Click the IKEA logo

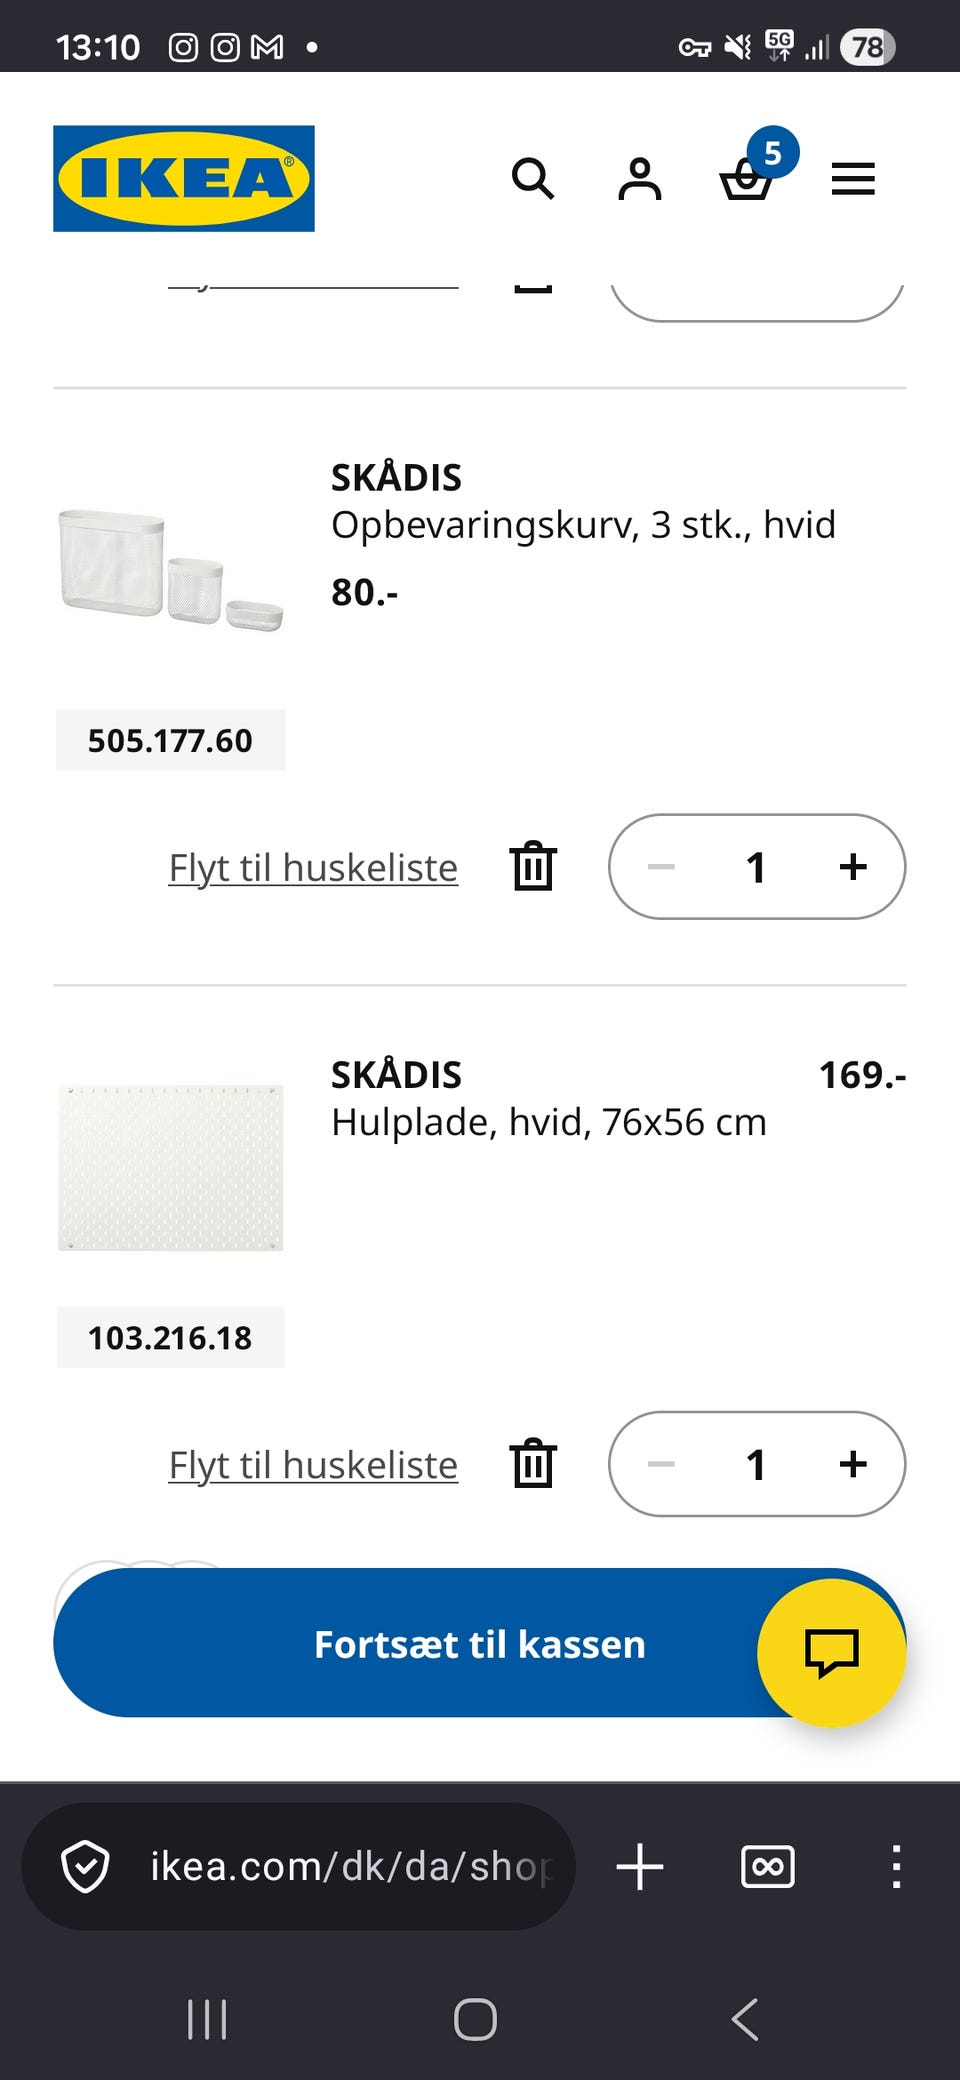coord(184,179)
